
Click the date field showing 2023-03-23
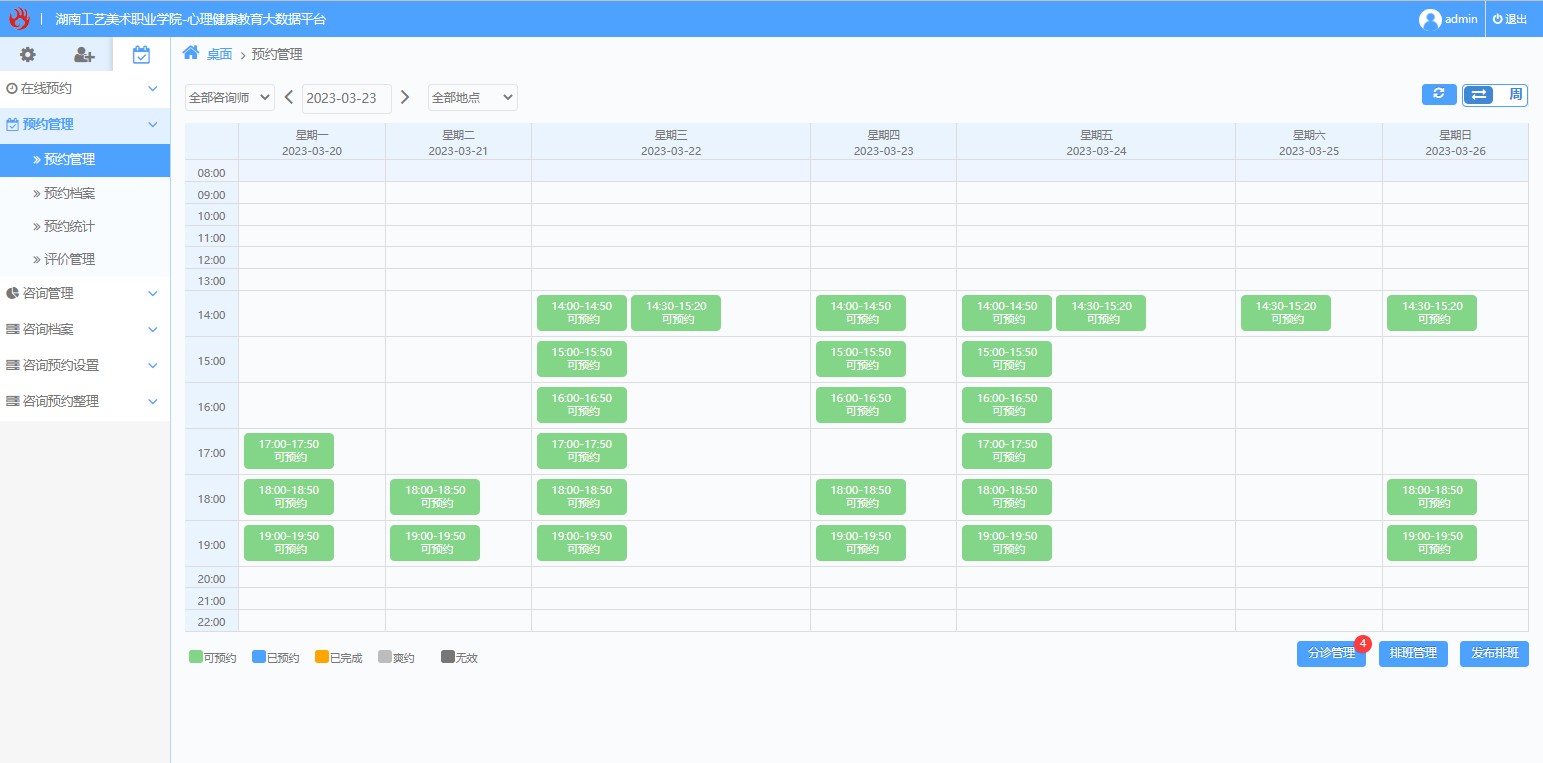click(x=346, y=98)
